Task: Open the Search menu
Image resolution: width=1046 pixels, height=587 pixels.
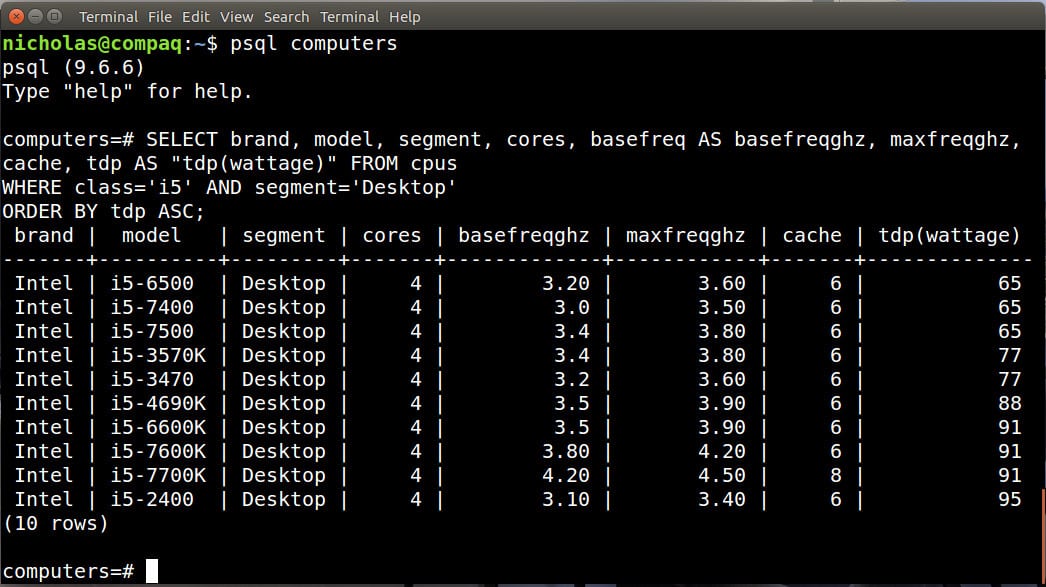Action: pyautogui.click(x=286, y=17)
